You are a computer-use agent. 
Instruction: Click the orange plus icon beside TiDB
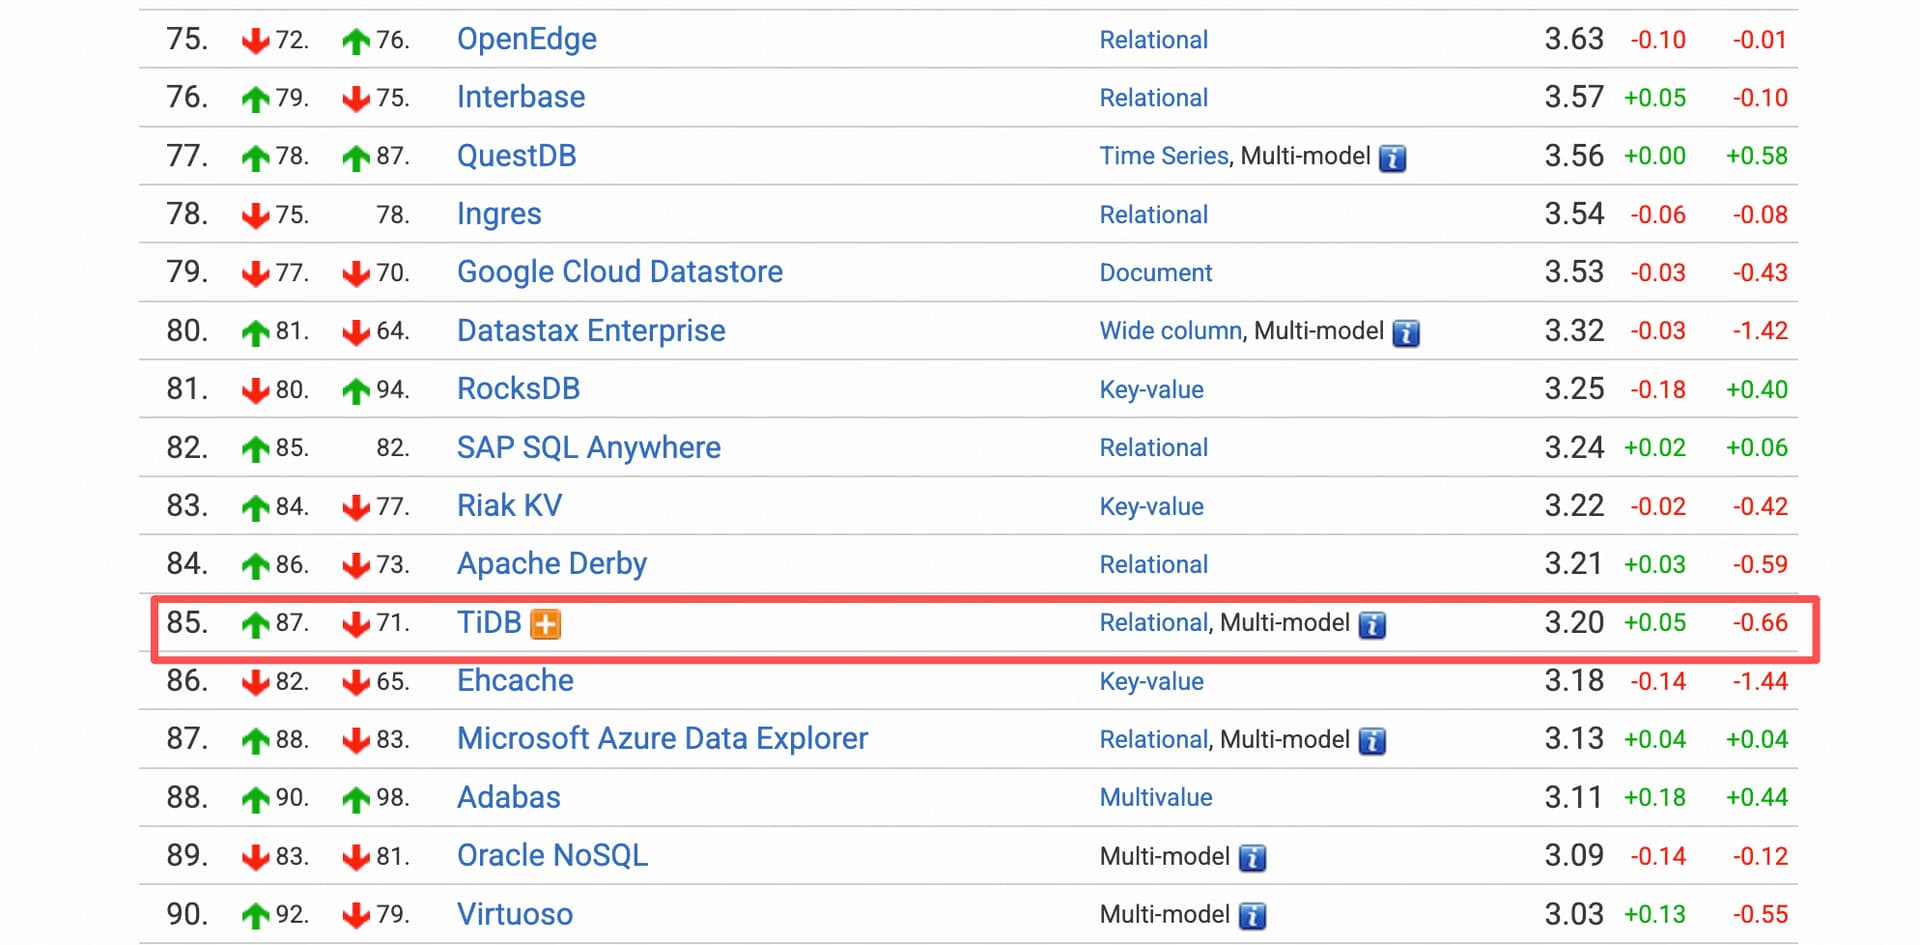(545, 624)
